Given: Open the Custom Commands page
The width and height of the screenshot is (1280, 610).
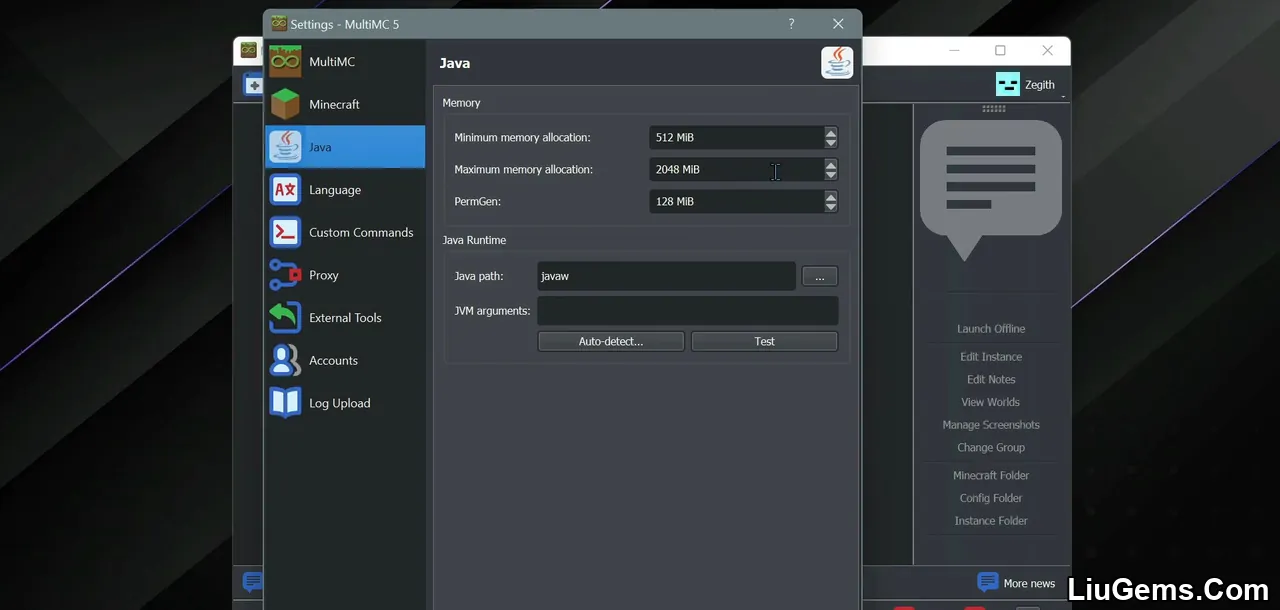Looking at the screenshot, I should click(345, 233).
